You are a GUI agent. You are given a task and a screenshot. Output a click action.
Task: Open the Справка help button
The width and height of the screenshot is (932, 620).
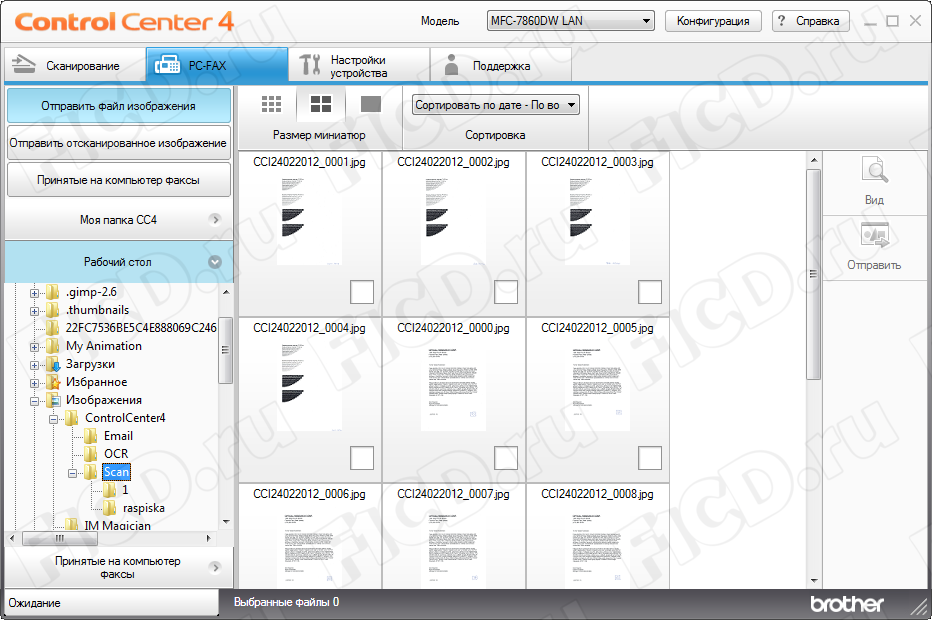[x=811, y=21]
